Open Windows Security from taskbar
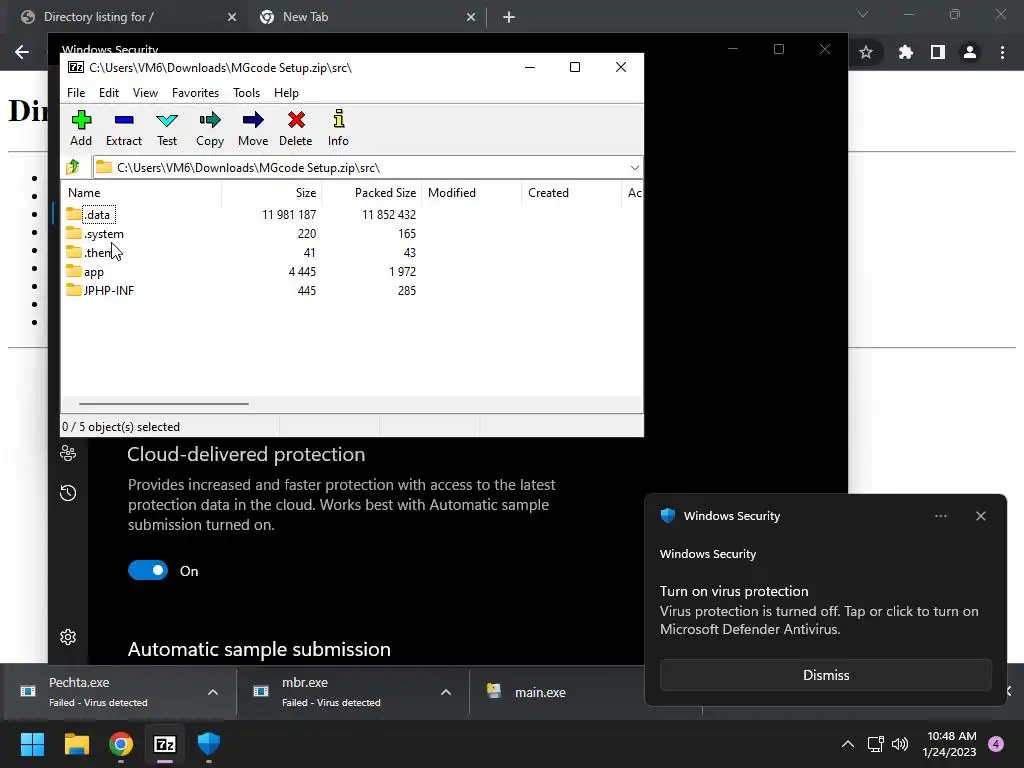The image size is (1024, 768). click(x=209, y=744)
